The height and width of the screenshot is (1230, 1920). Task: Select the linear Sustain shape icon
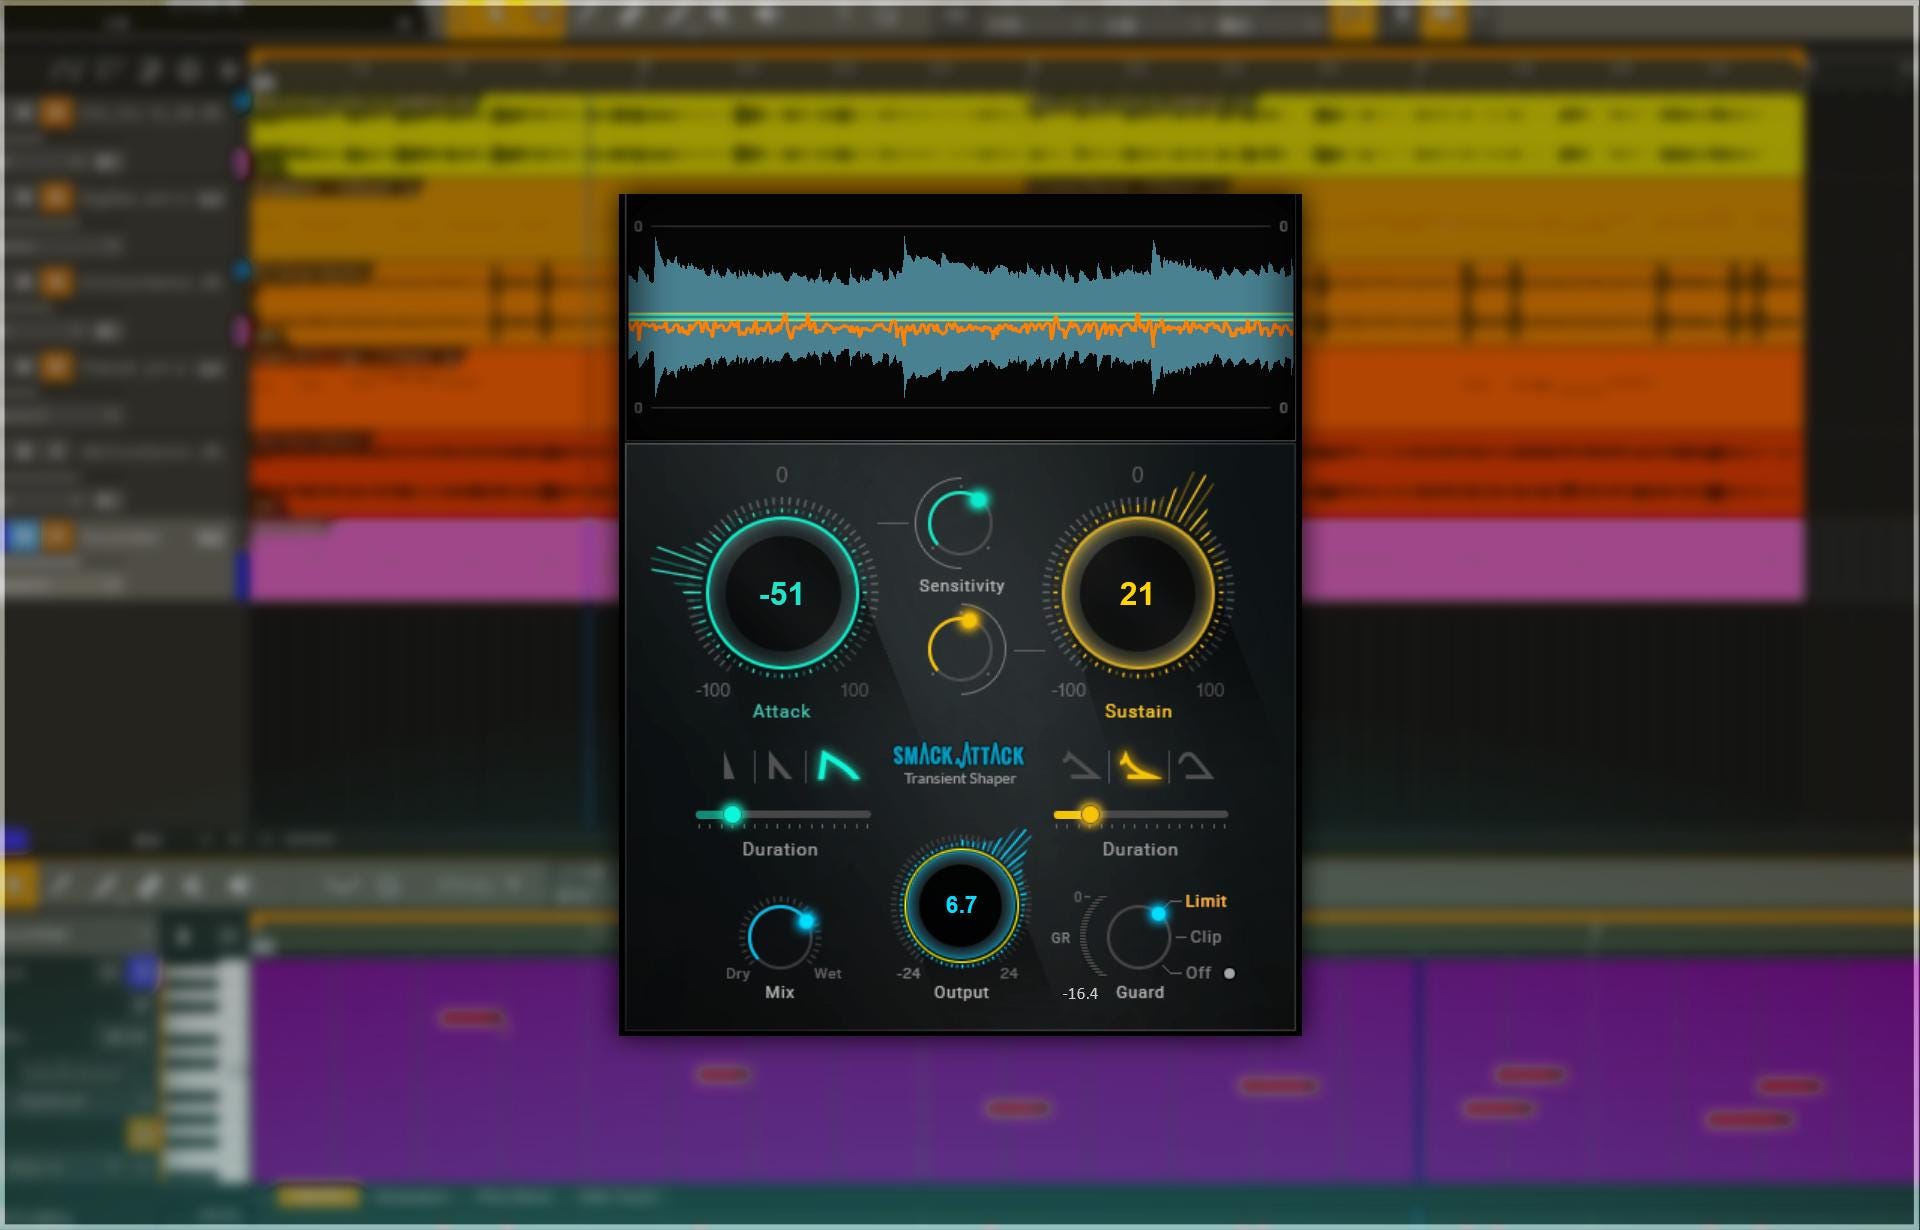(x=1081, y=767)
